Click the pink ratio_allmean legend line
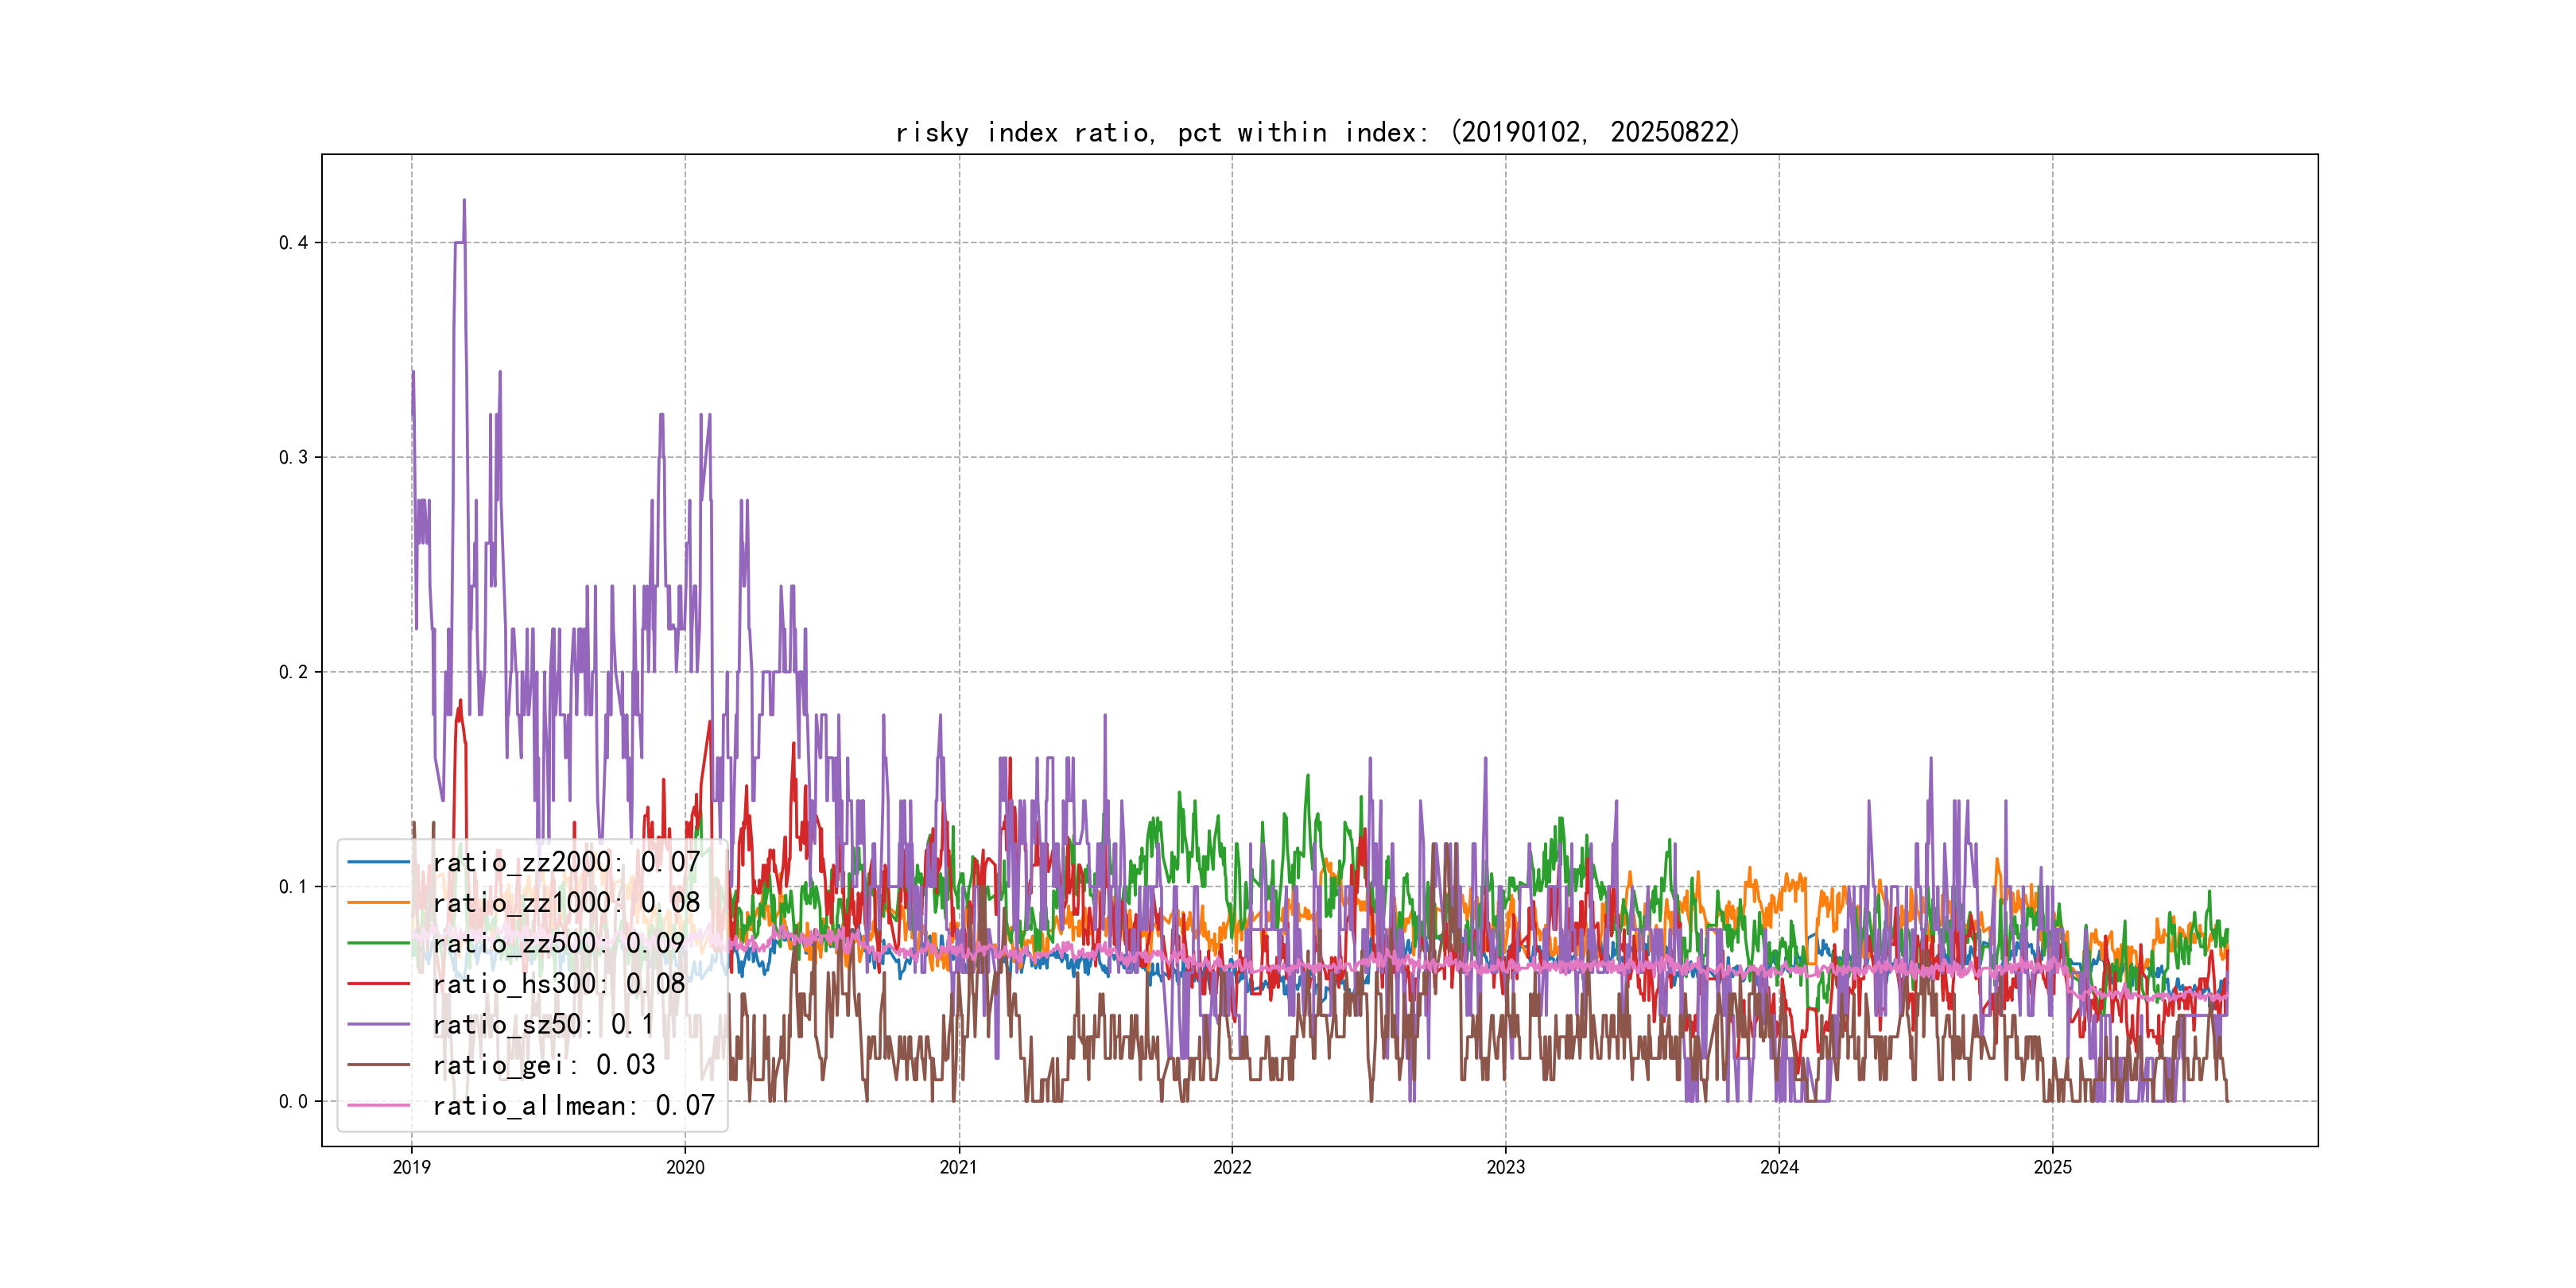The image size is (2576, 1288). coord(378,1105)
